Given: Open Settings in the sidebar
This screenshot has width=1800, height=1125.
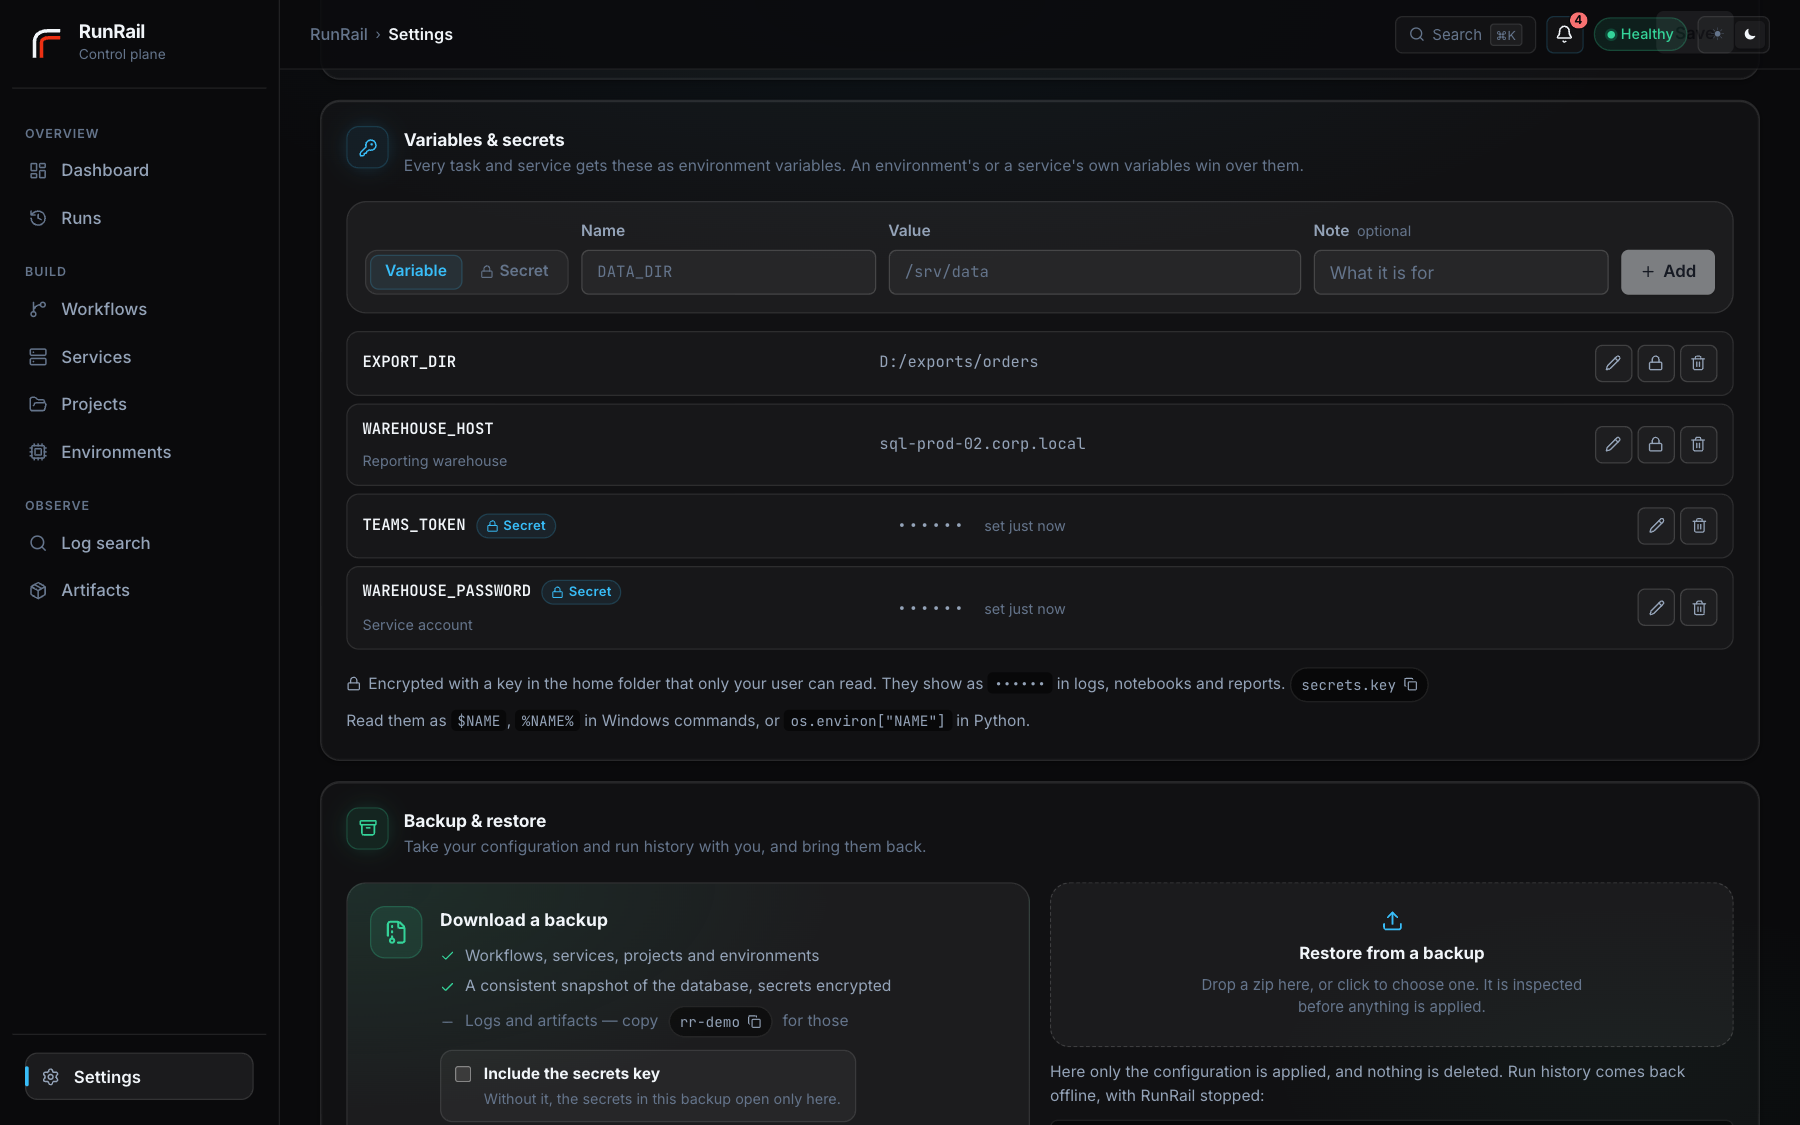Looking at the screenshot, I should pyautogui.click(x=139, y=1077).
